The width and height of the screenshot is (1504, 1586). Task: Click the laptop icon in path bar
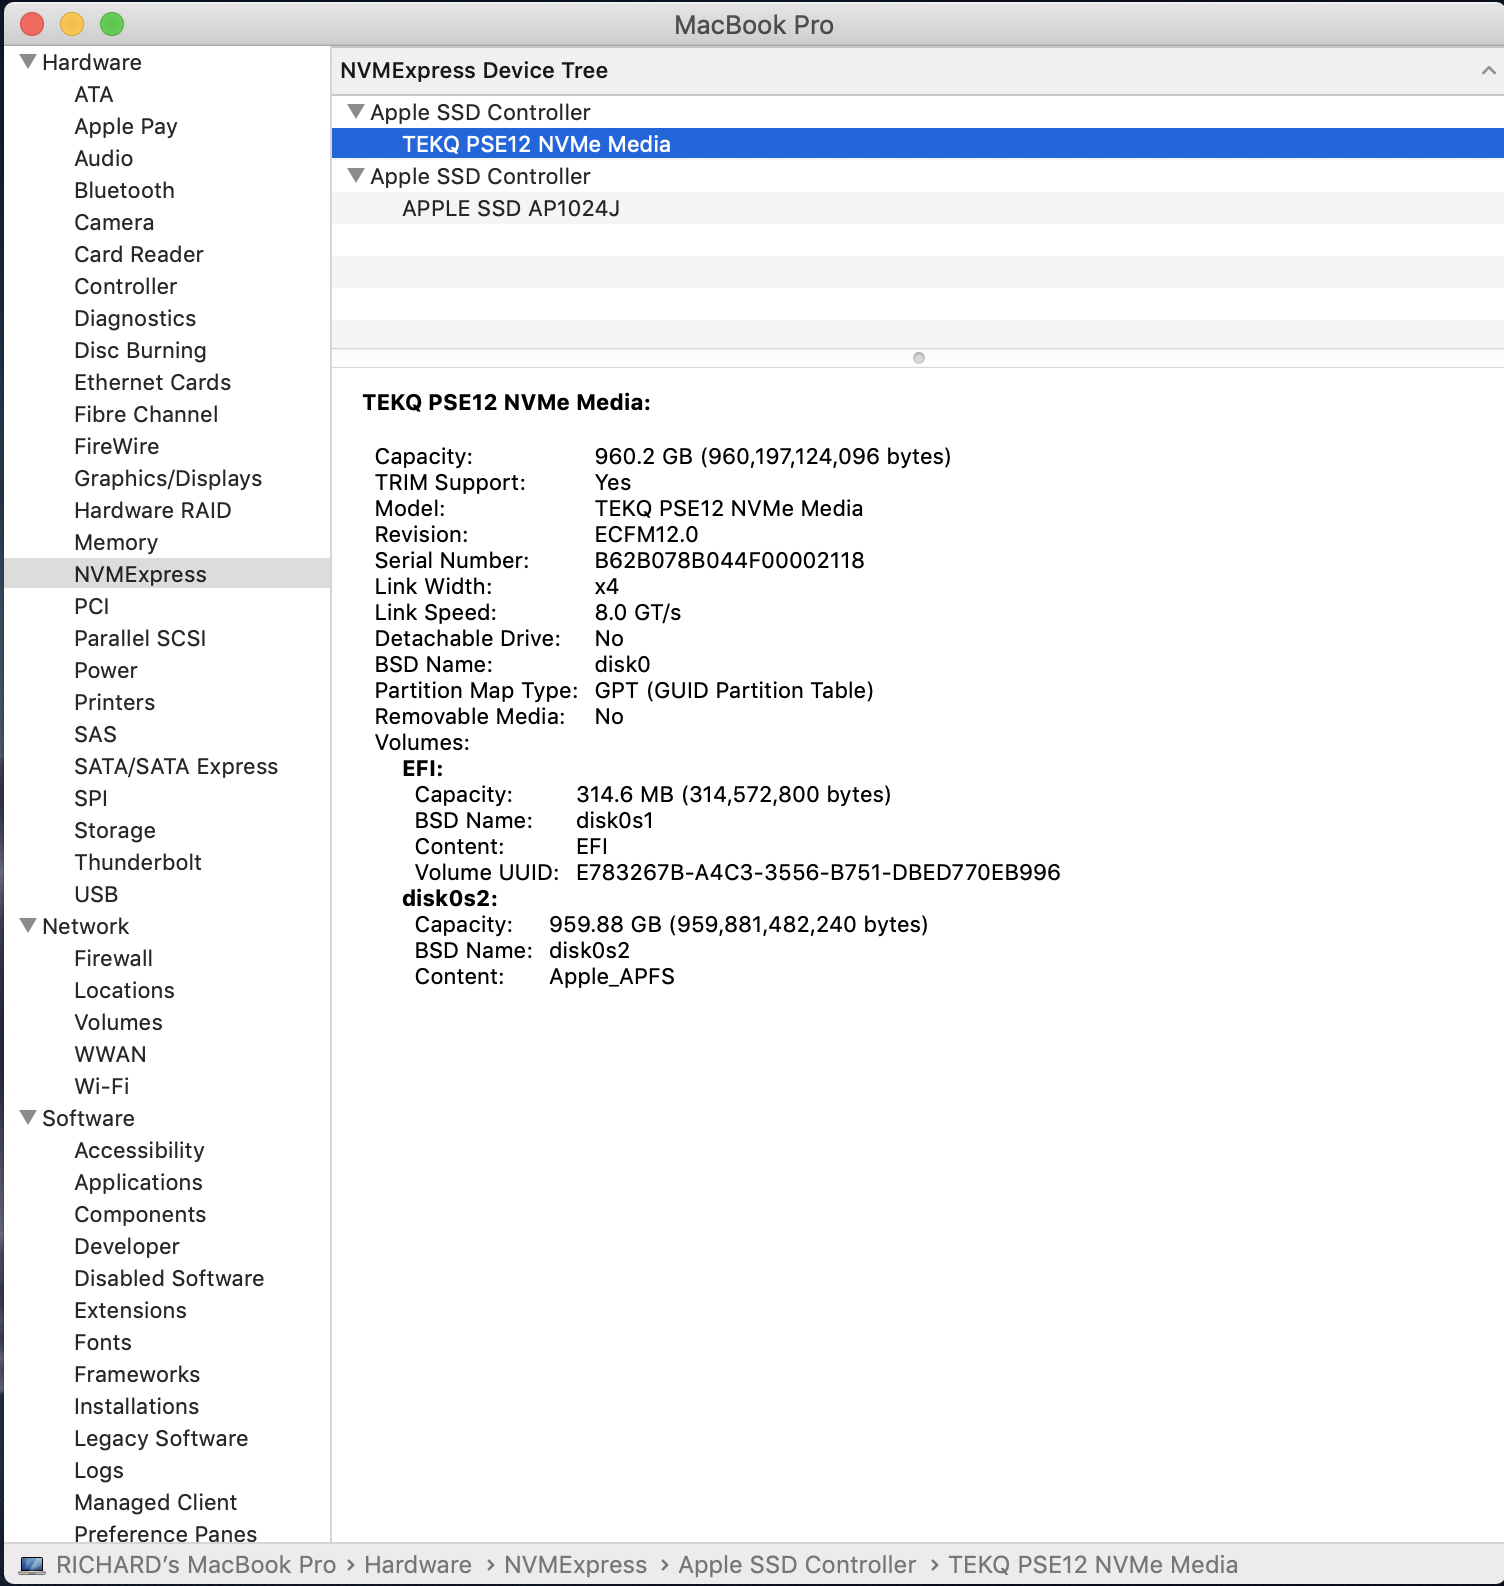click(x=32, y=1565)
